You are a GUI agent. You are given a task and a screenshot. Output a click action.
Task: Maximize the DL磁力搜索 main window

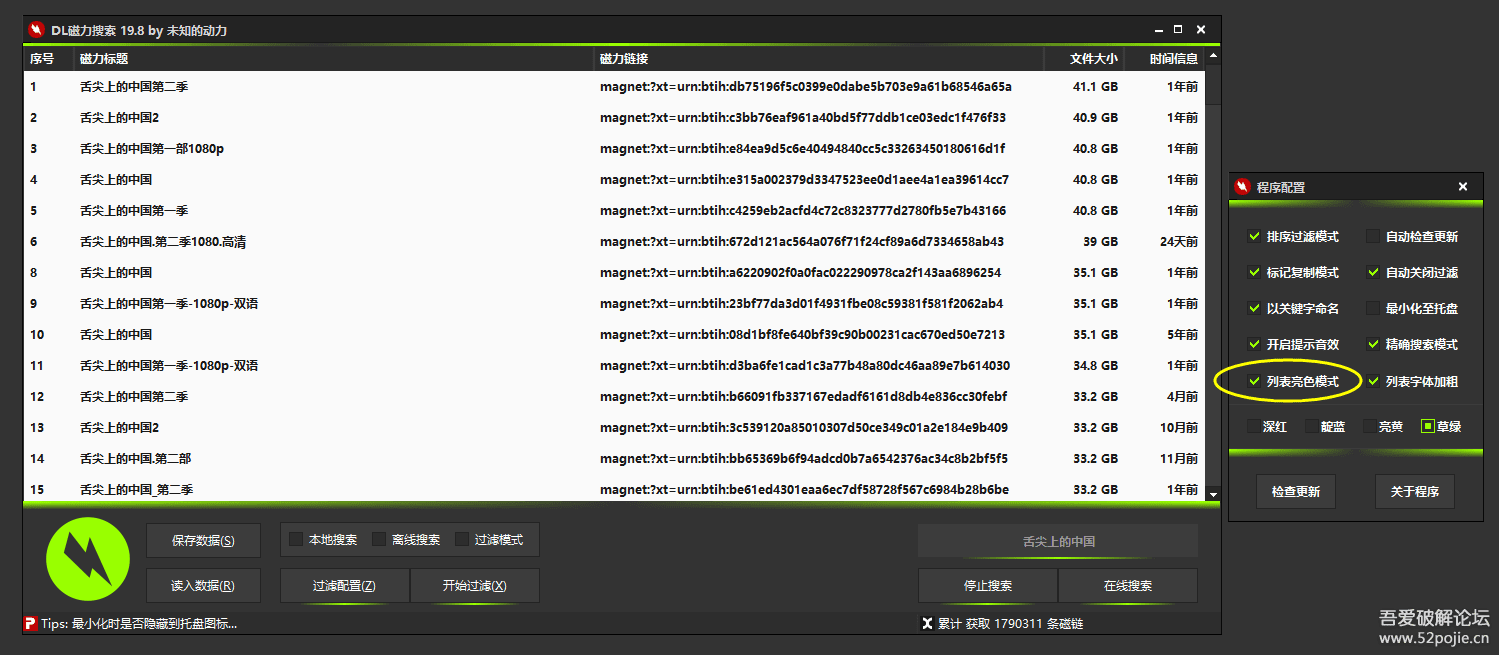(x=1178, y=30)
